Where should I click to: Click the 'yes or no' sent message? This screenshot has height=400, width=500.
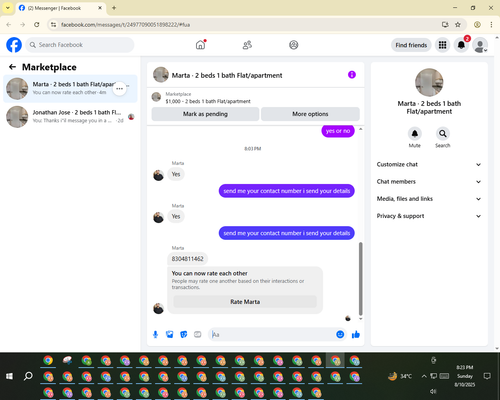point(338,131)
